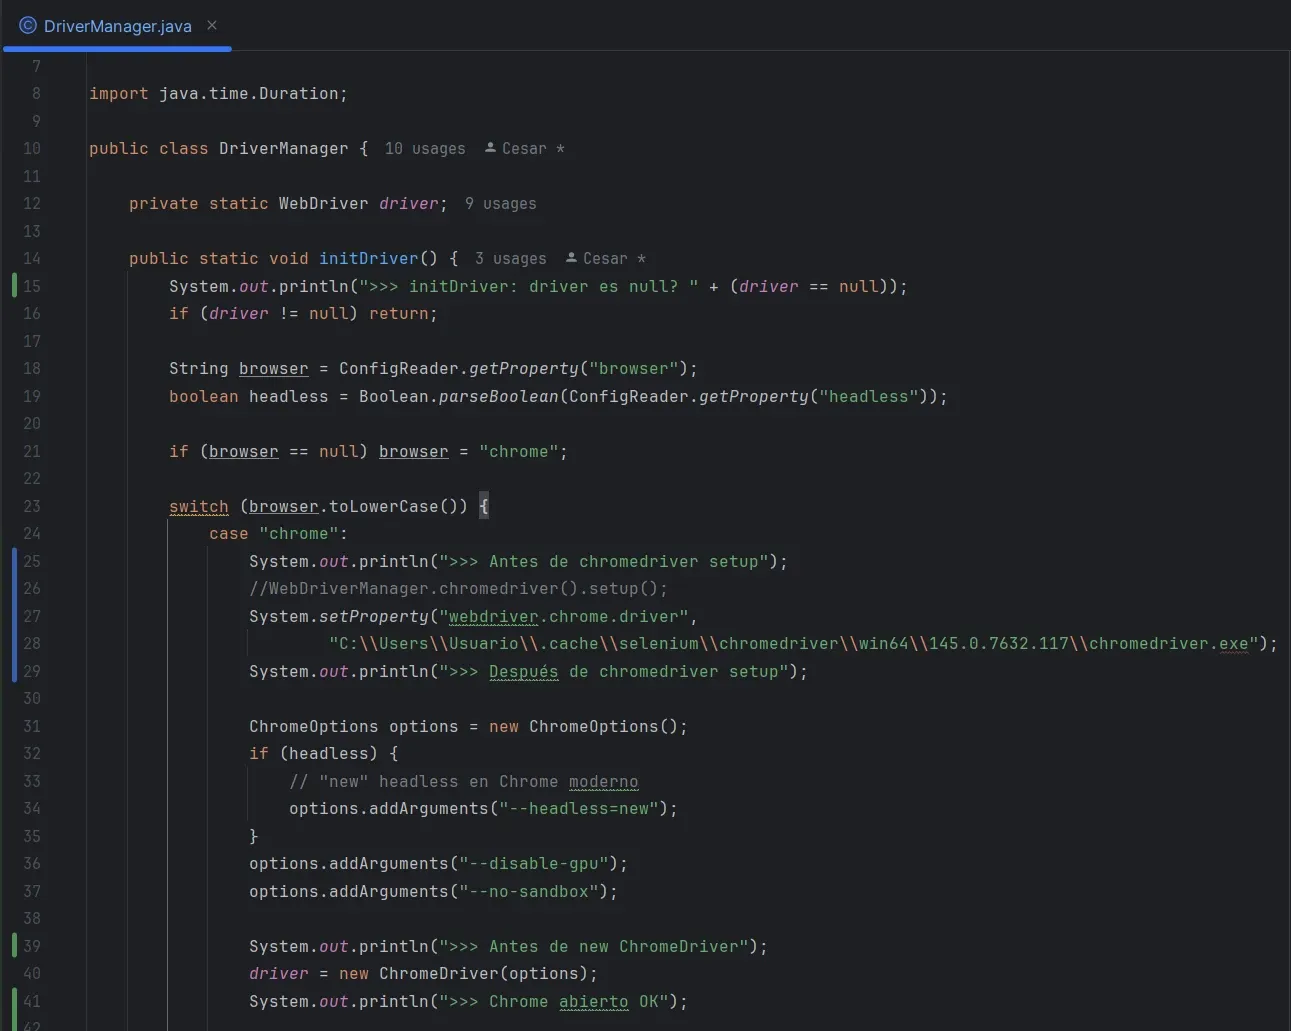Place cursor on the initDriver method name

click(x=368, y=258)
